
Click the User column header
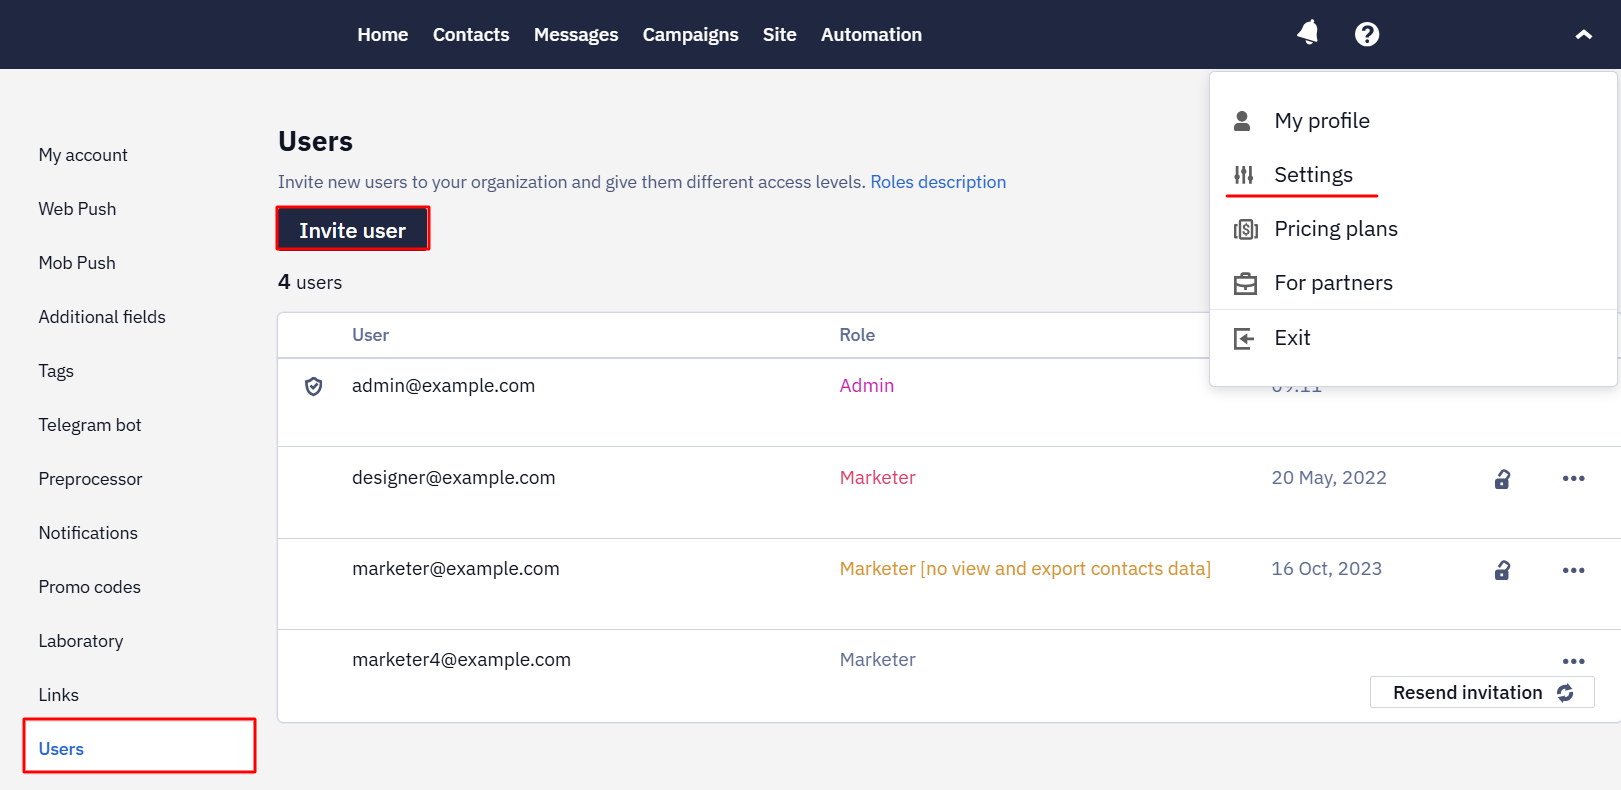click(x=370, y=335)
